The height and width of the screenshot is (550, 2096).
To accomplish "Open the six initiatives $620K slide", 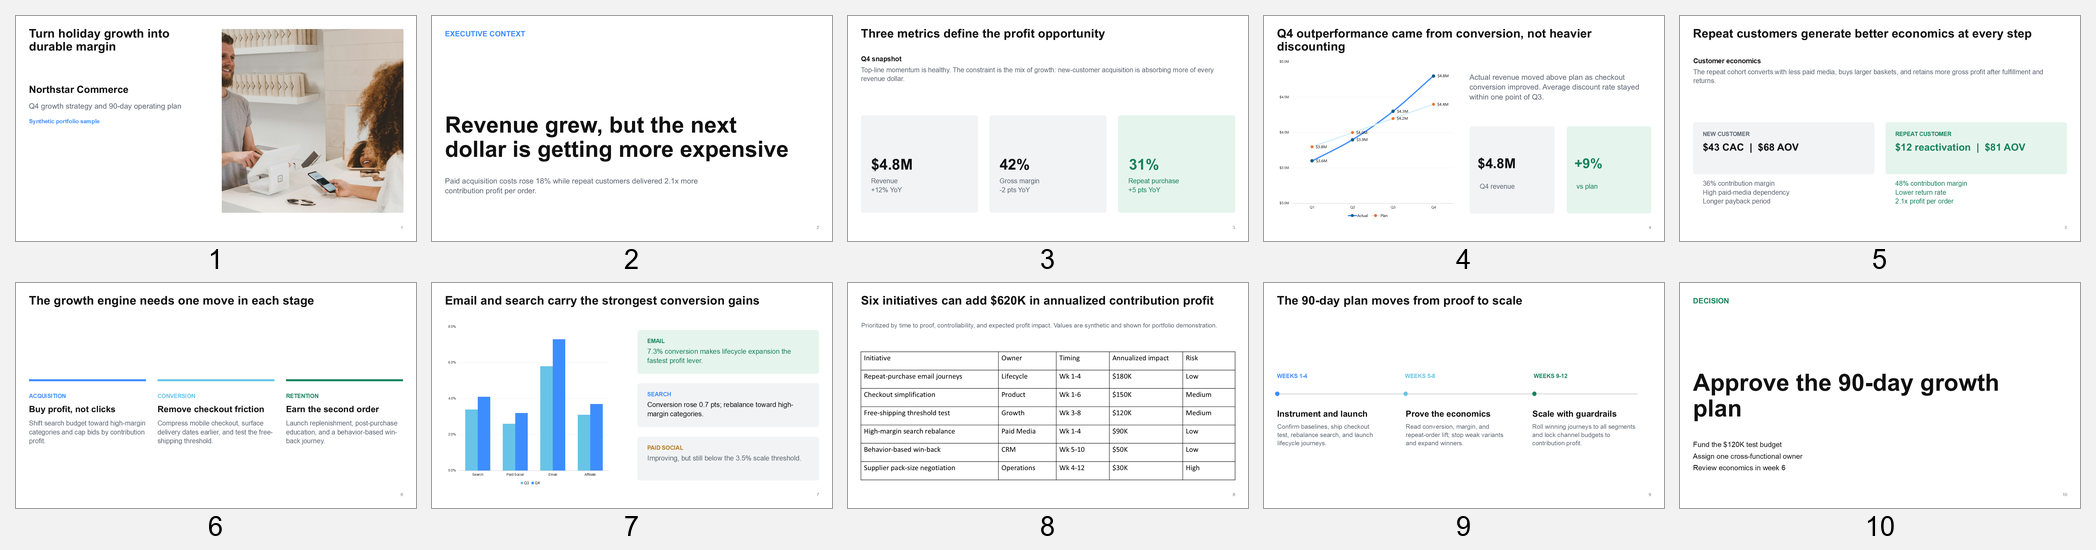I will [x=1048, y=395].
